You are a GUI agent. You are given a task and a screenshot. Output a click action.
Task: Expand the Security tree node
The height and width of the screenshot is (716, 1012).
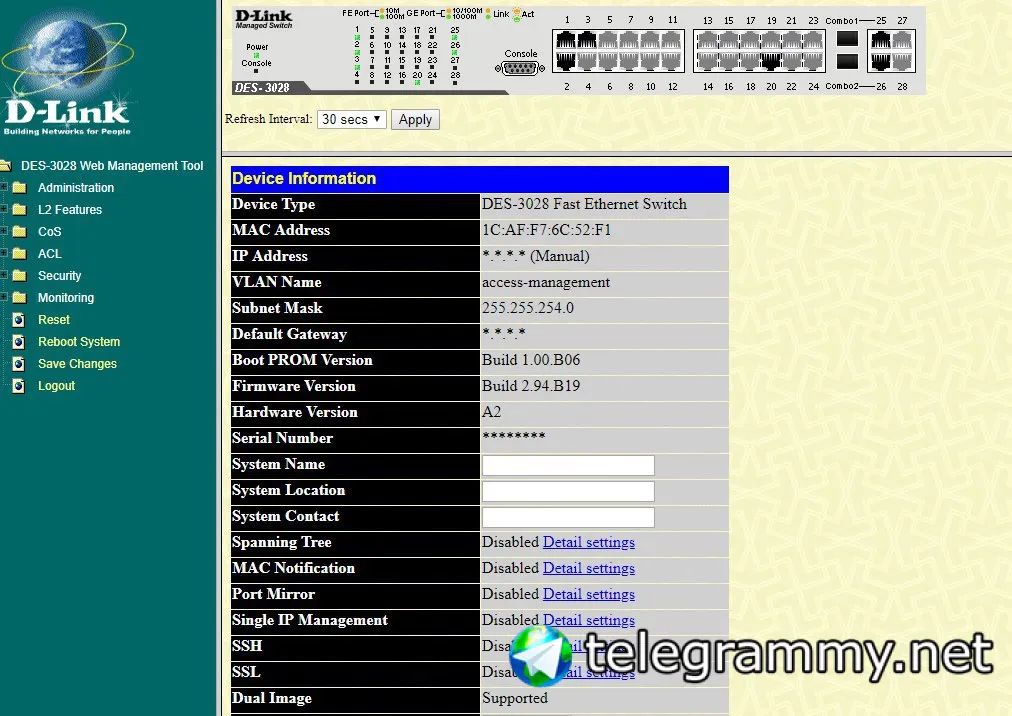click(4, 275)
